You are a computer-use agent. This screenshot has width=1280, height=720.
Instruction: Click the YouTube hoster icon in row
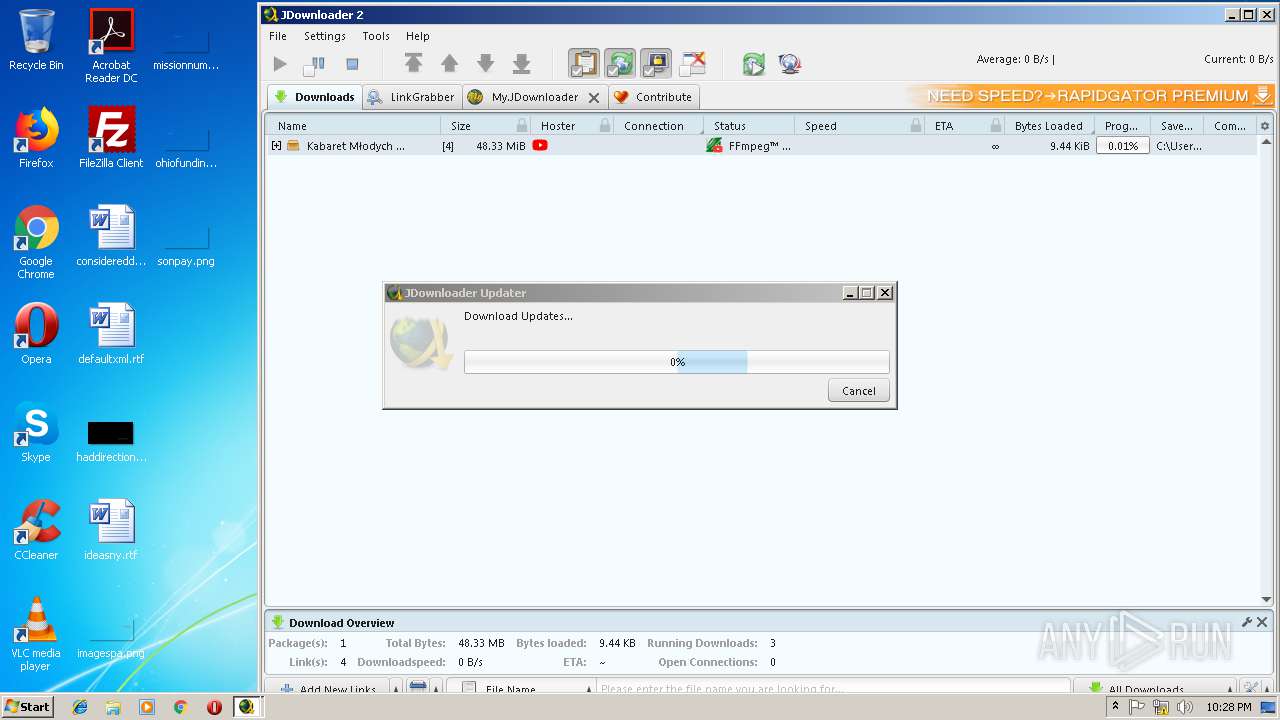tap(540, 145)
